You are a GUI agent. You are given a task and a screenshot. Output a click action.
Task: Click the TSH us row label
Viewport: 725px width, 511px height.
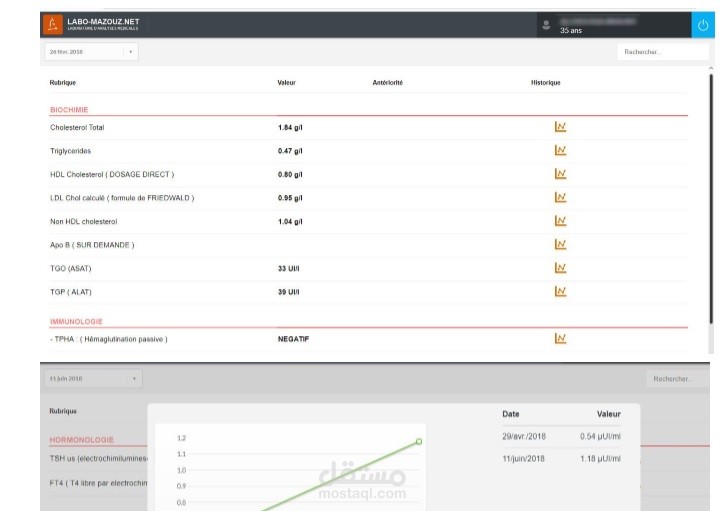coord(98,459)
